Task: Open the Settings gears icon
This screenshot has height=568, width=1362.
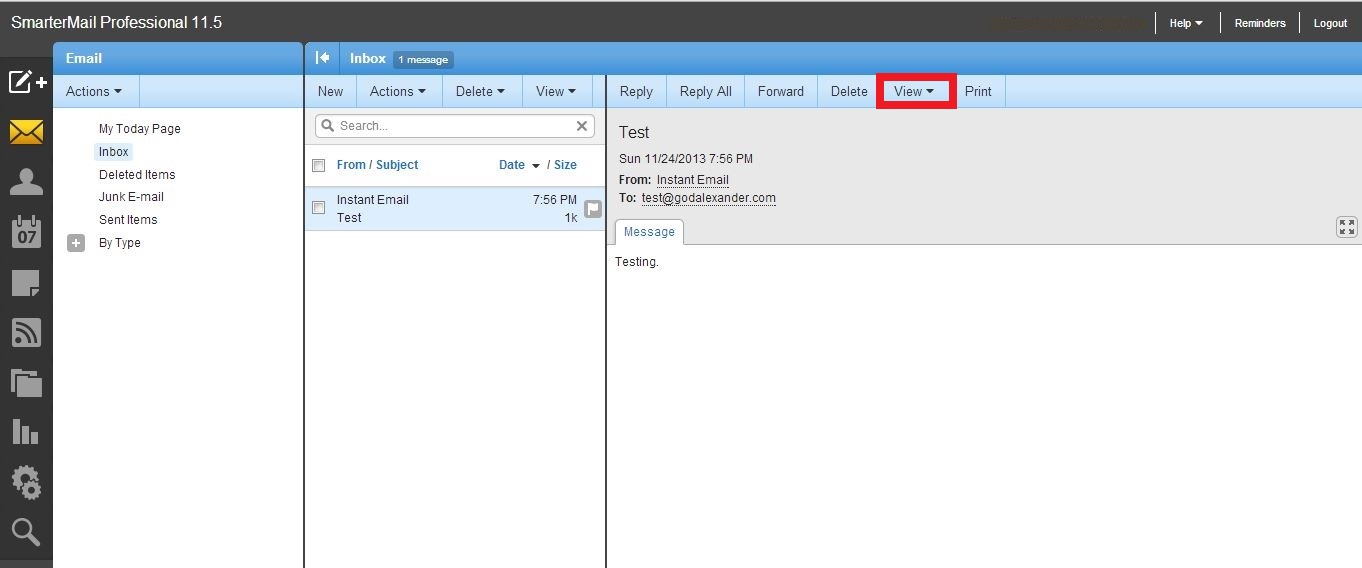Action: [x=27, y=482]
